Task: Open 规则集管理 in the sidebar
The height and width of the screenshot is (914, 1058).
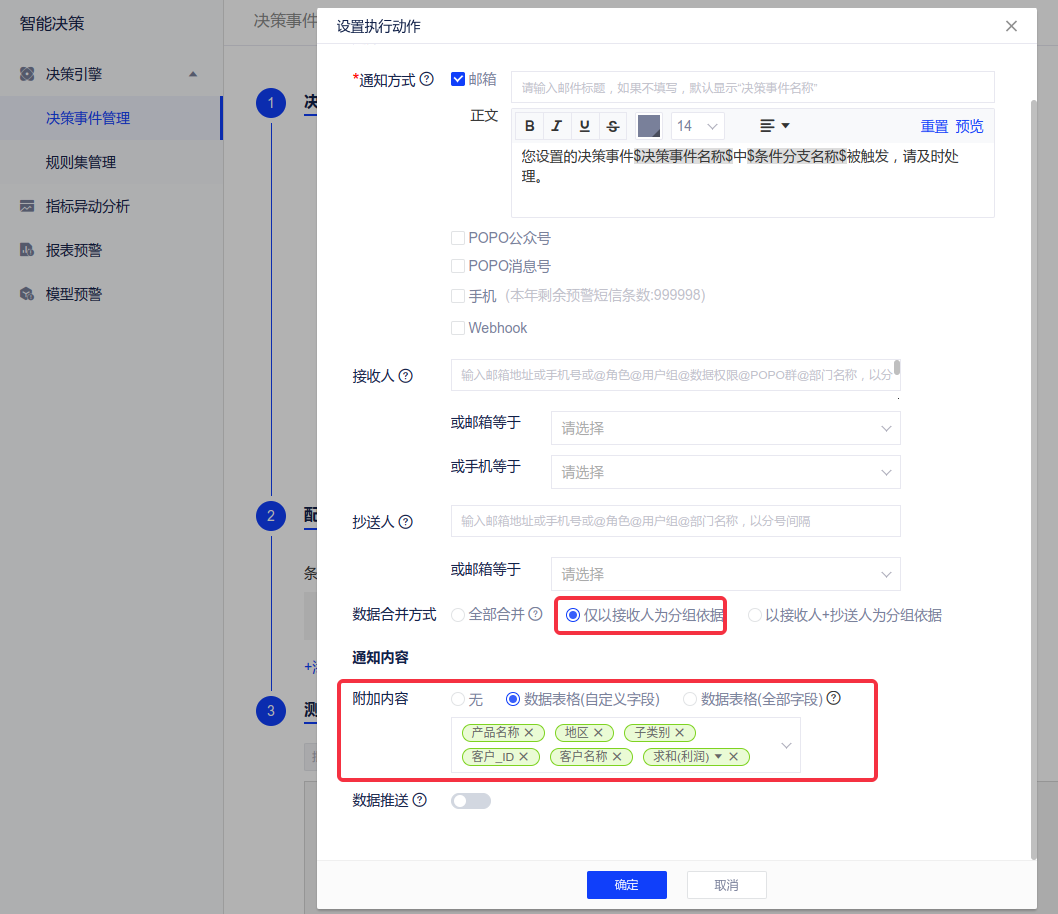Action: [x=81, y=162]
